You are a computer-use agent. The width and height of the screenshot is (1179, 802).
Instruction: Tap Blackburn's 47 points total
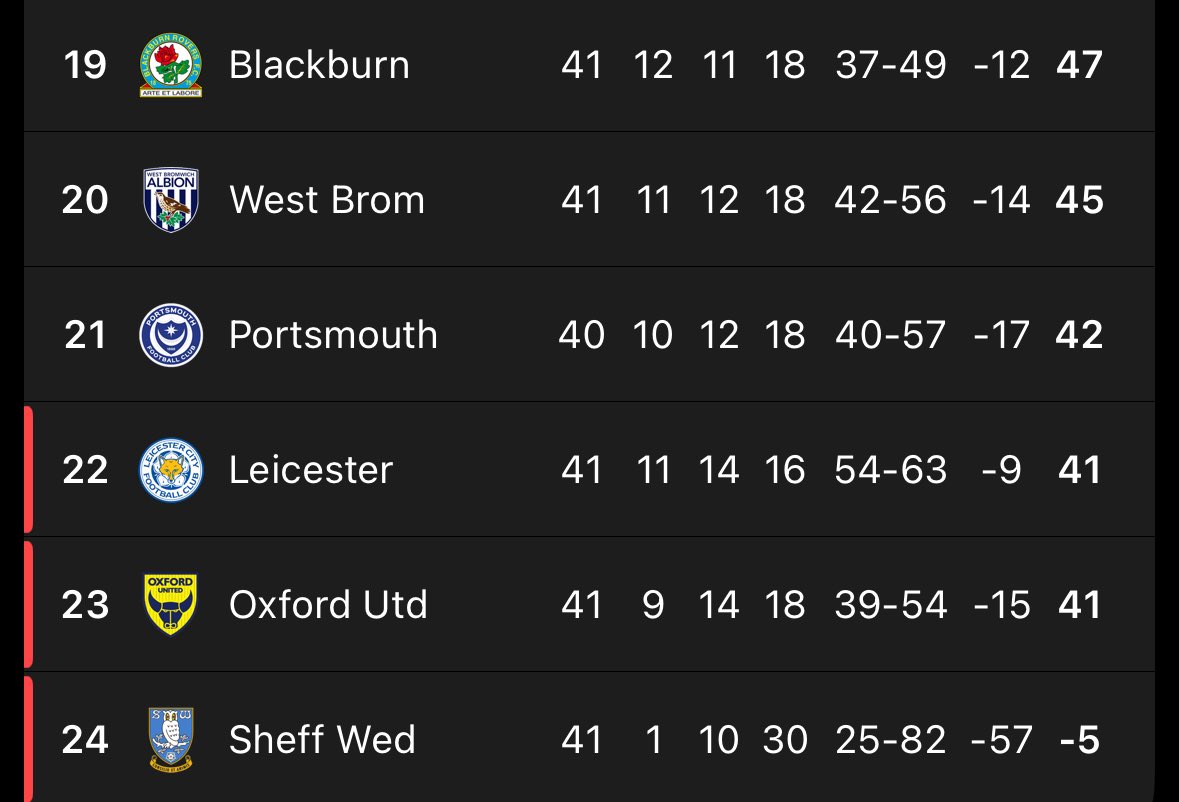[1079, 65]
